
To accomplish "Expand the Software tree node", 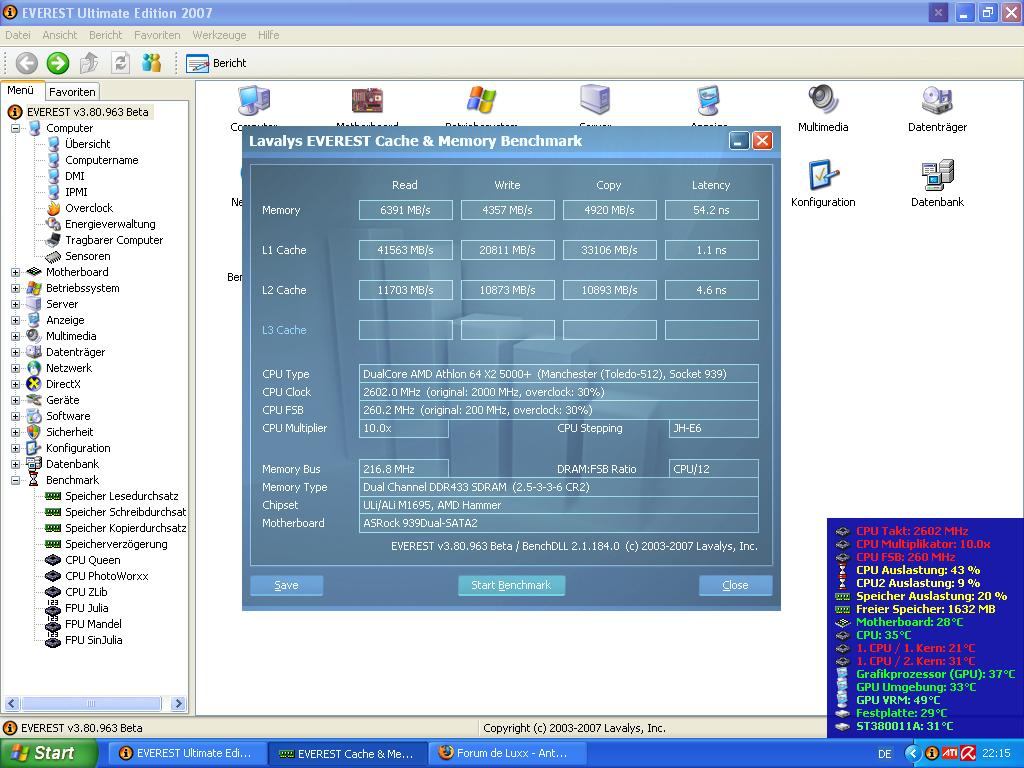I will [x=15, y=416].
